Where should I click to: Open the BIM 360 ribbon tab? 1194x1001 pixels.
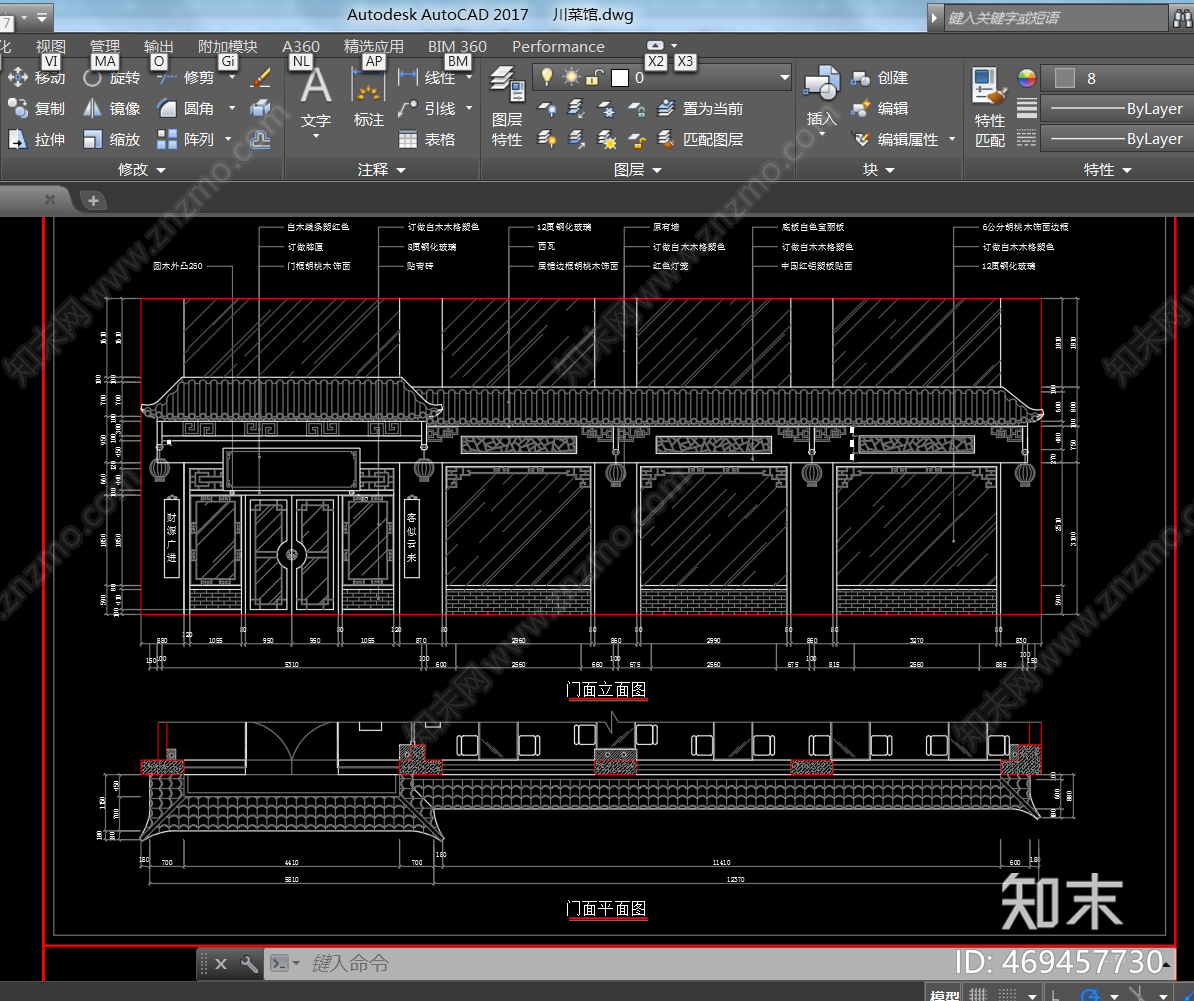point(457,46)
